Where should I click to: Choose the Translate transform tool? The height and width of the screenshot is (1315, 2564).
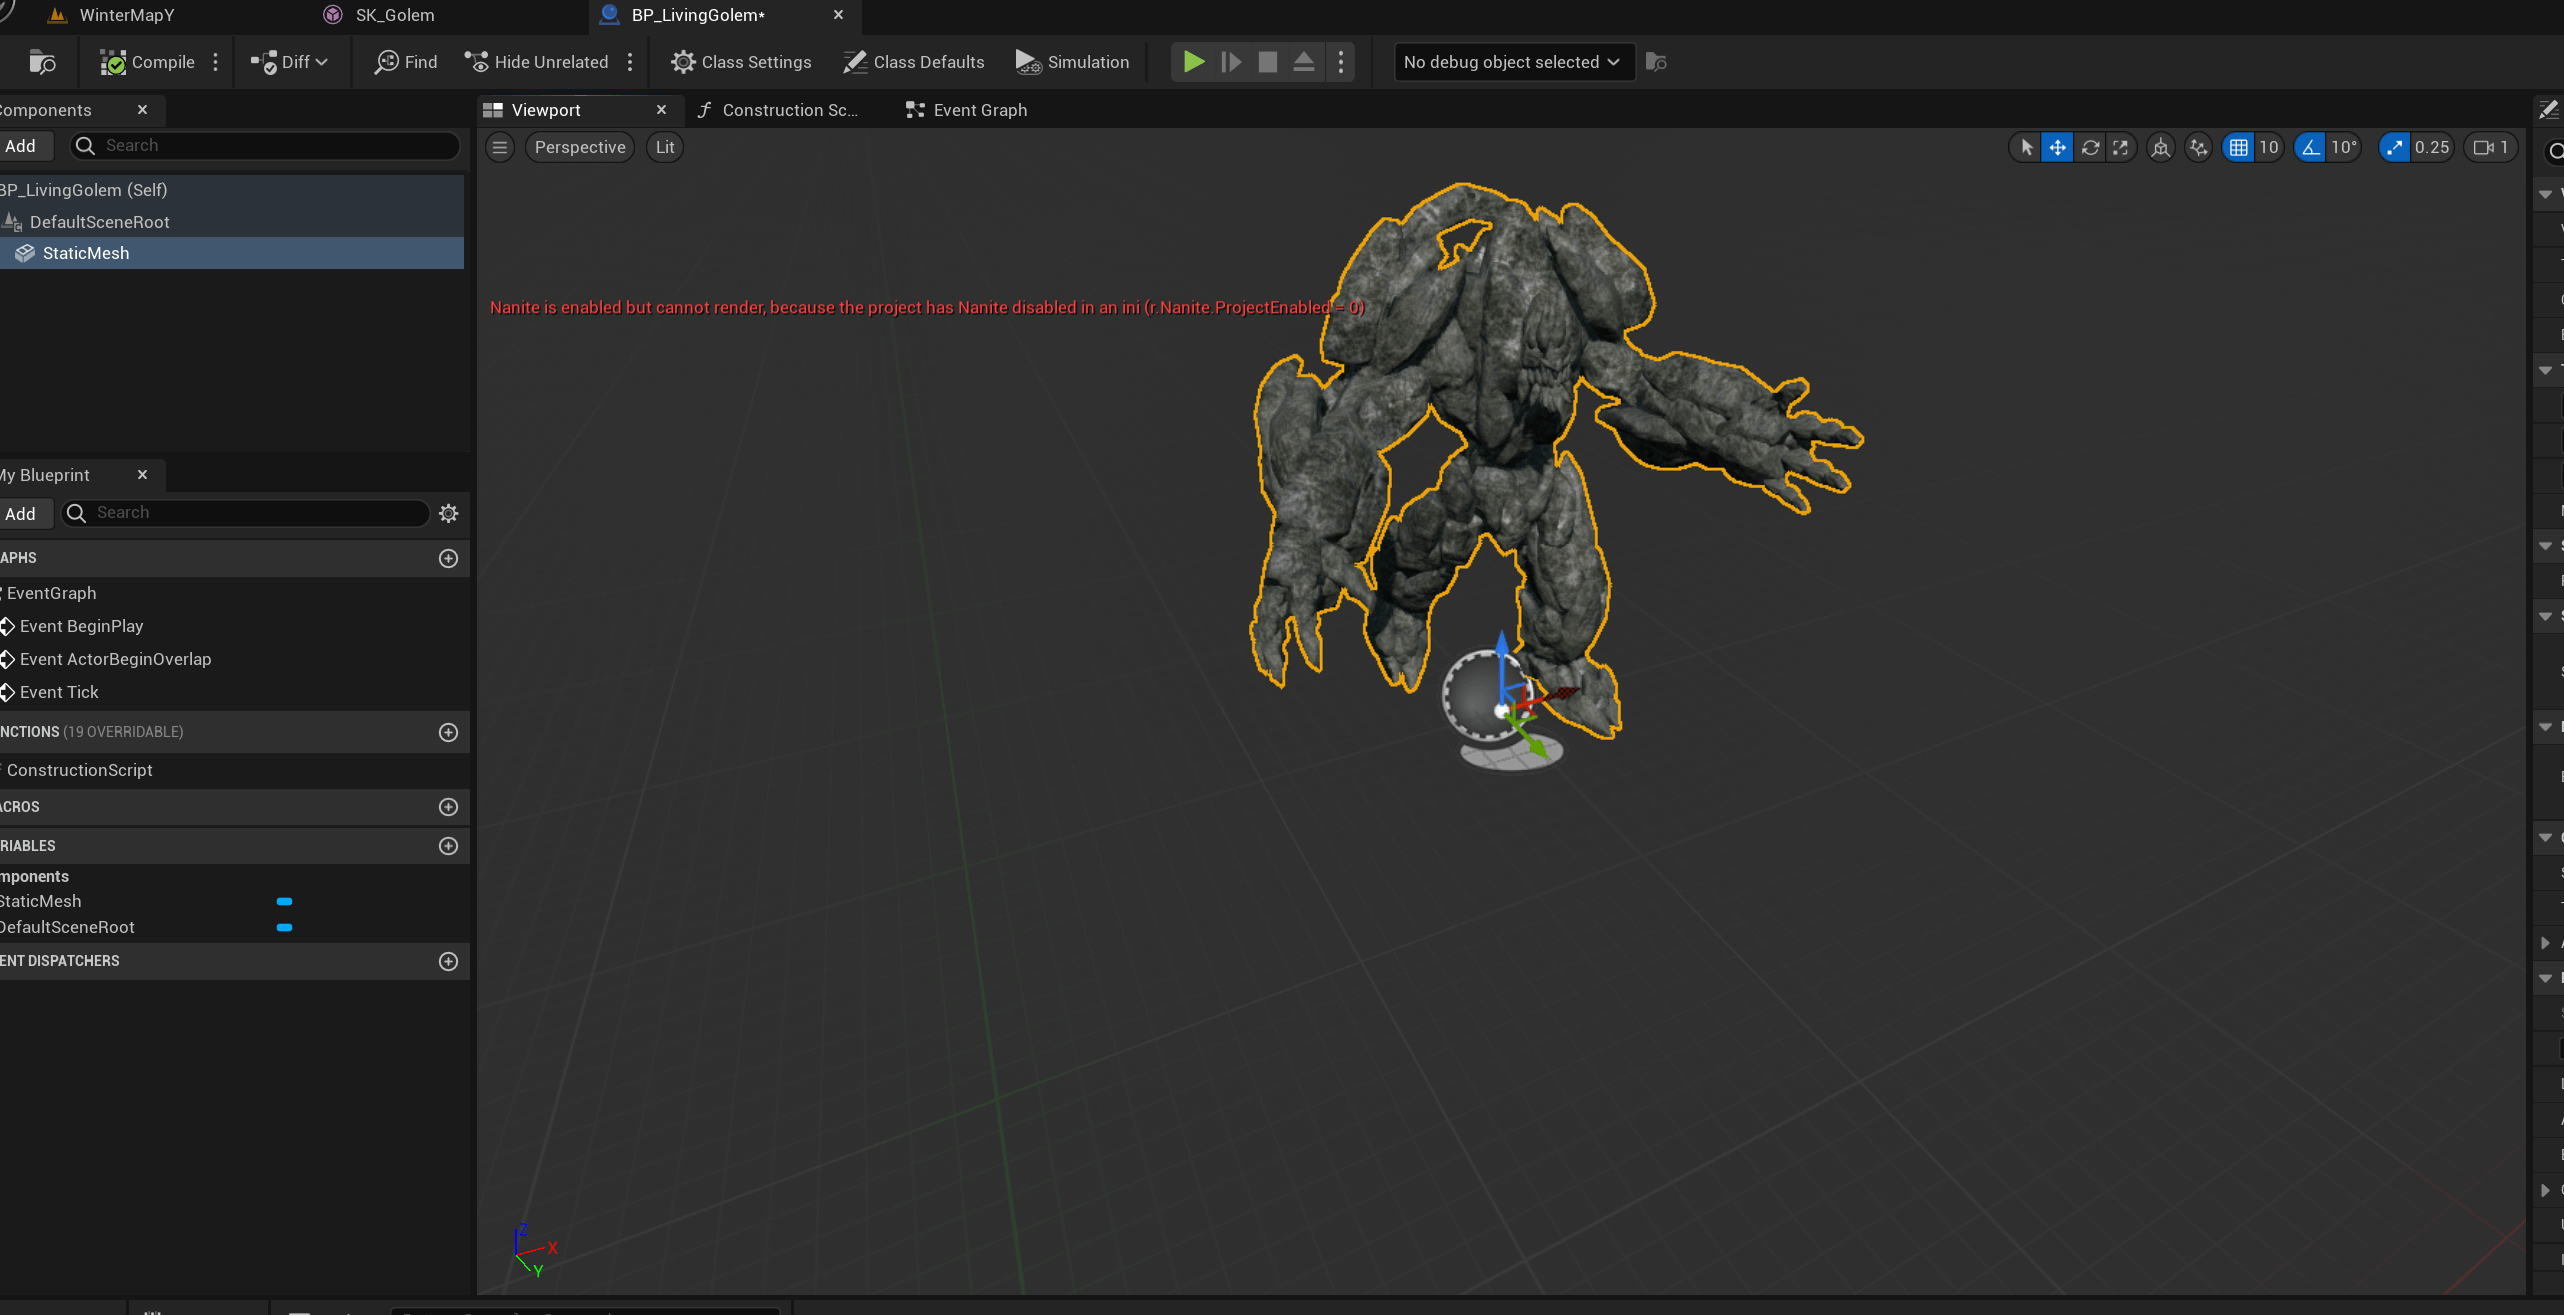pos(2057,148)
